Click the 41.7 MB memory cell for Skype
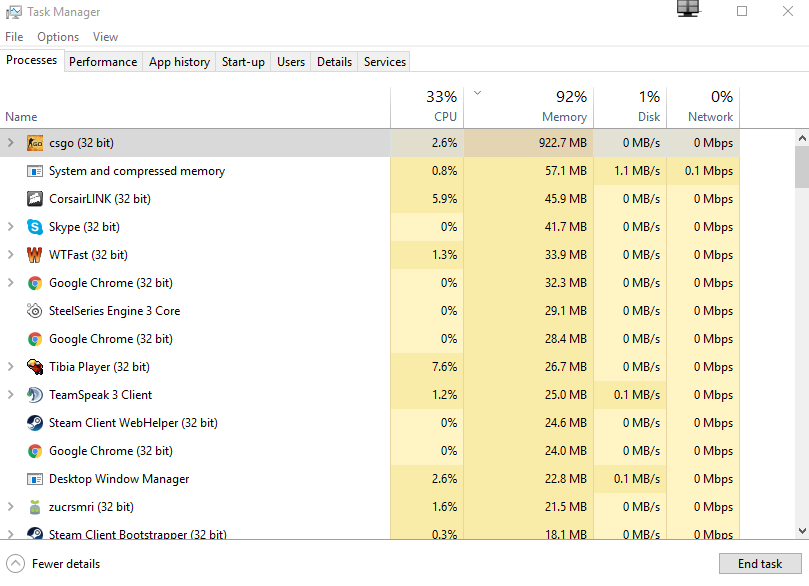Image resolution: width=809 pixels, height=586 pixels. (529, 227)
